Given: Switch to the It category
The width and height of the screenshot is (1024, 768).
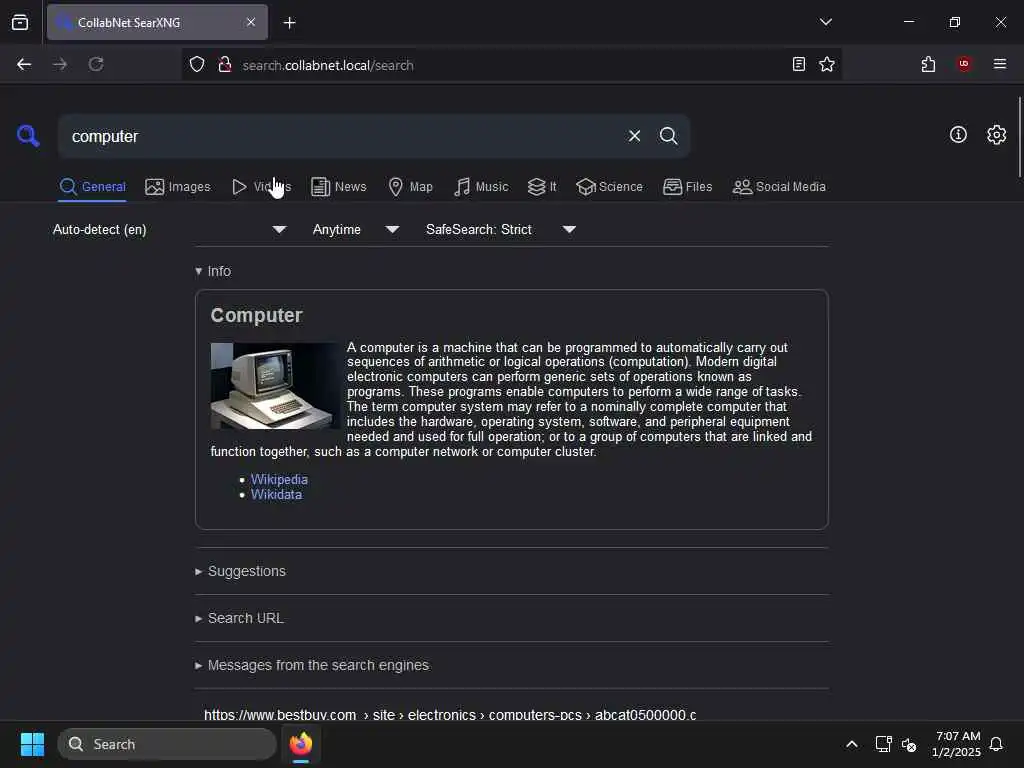Looking at the screenshot, I should pos(542,187).
